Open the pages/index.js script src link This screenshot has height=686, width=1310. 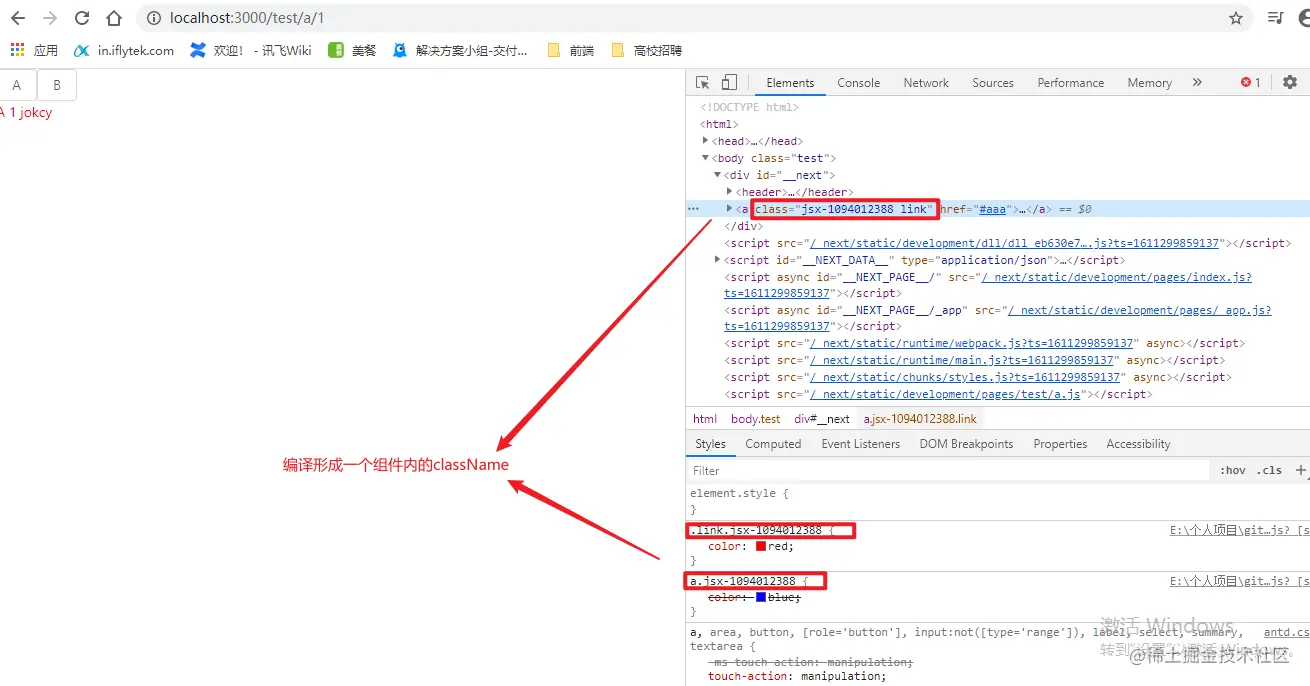[x=1116, y=277]
